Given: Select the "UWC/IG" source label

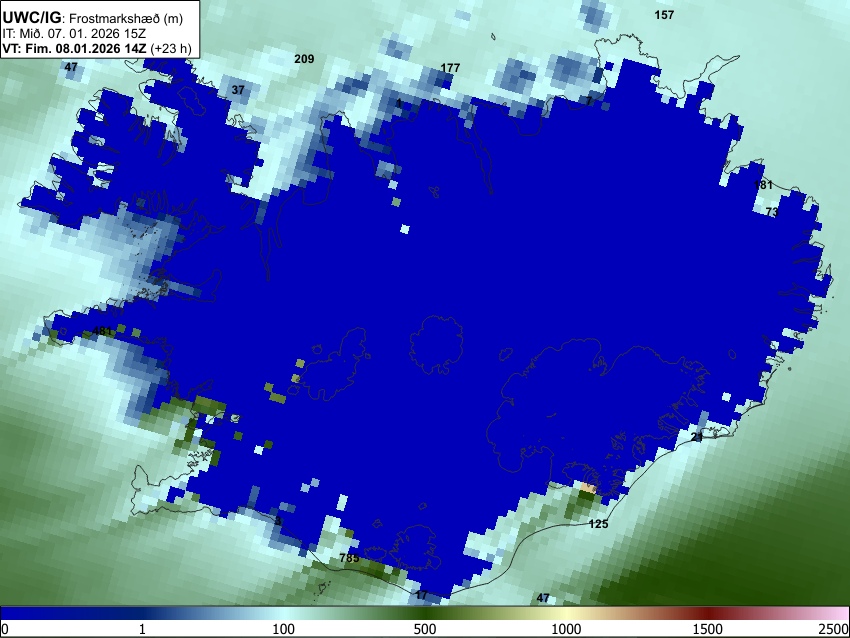Looking at the screenshot, I should coord(31,18).
